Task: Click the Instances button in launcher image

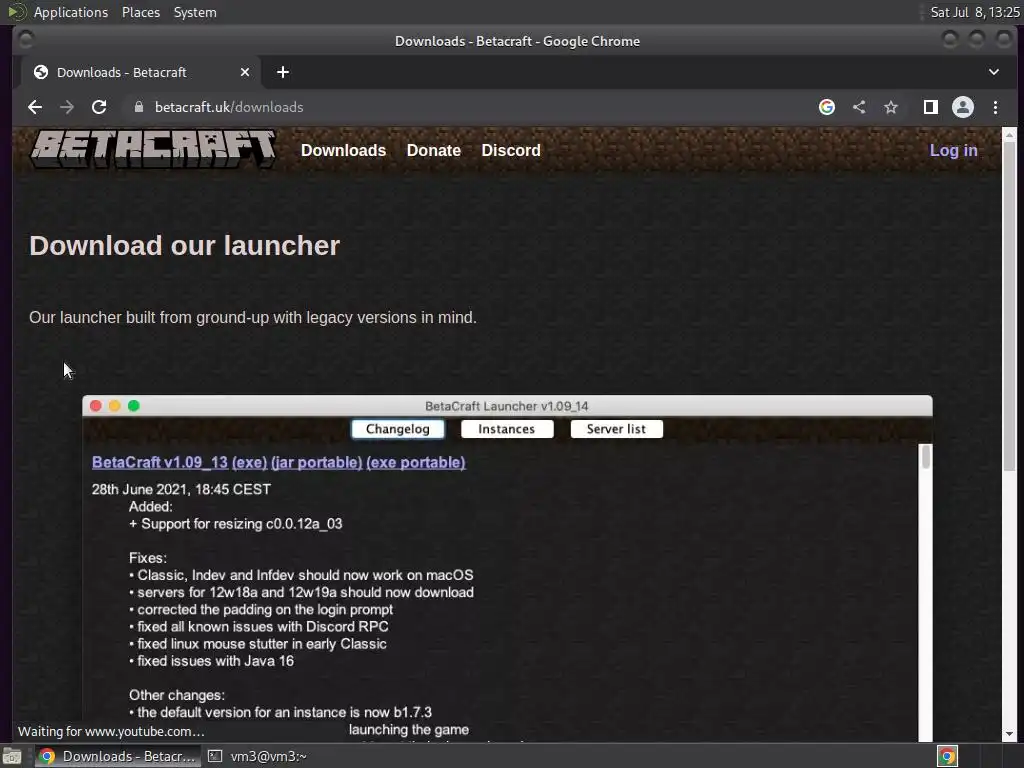Action: (x=507, y=429)
